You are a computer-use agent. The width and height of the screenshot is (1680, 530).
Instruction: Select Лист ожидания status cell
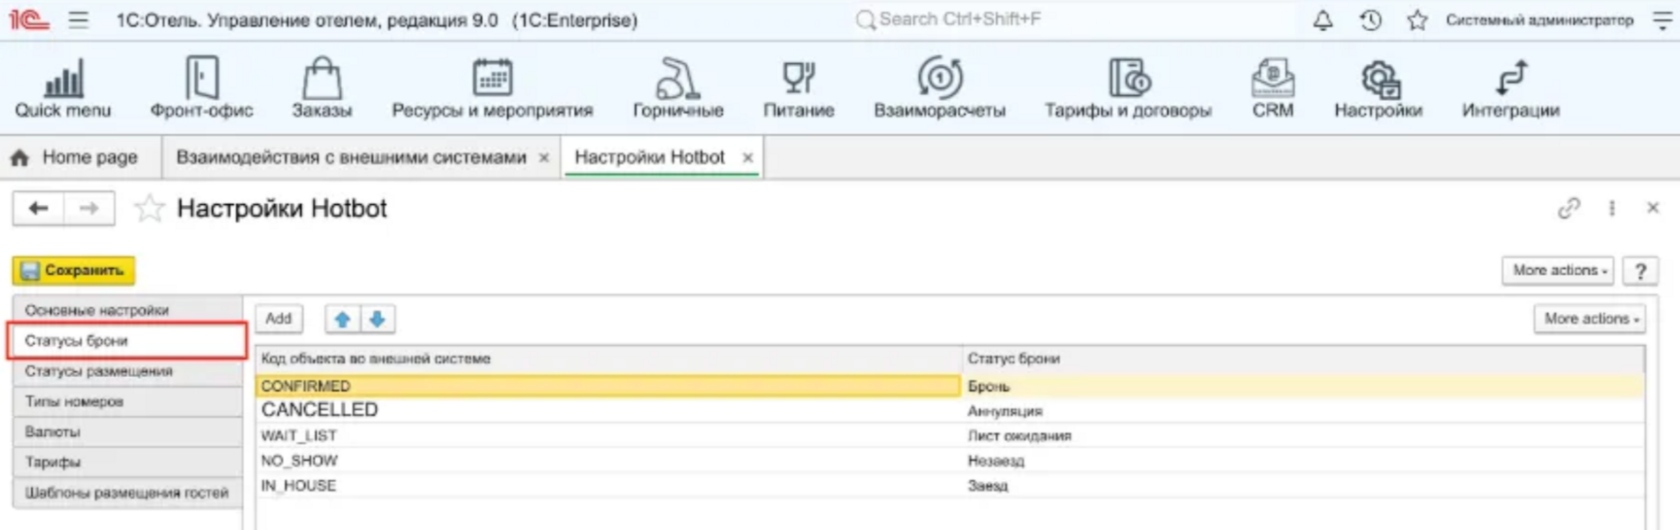(1303, 436)
